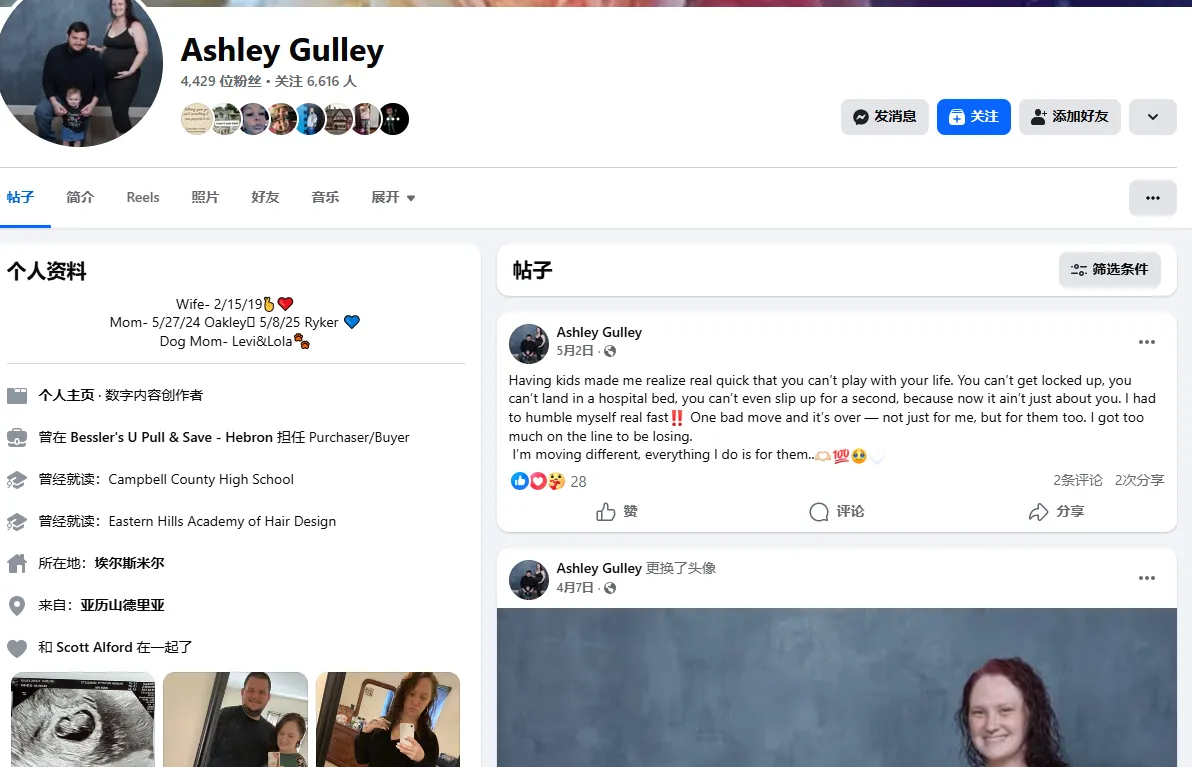The image size is (1192, 767).
Task: Open Scott Alford relationship link
Action: [x=94, y=648]
